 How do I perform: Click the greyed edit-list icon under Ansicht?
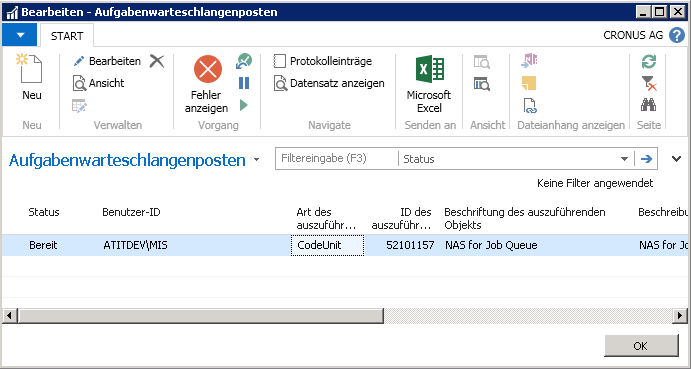point(80,106)
